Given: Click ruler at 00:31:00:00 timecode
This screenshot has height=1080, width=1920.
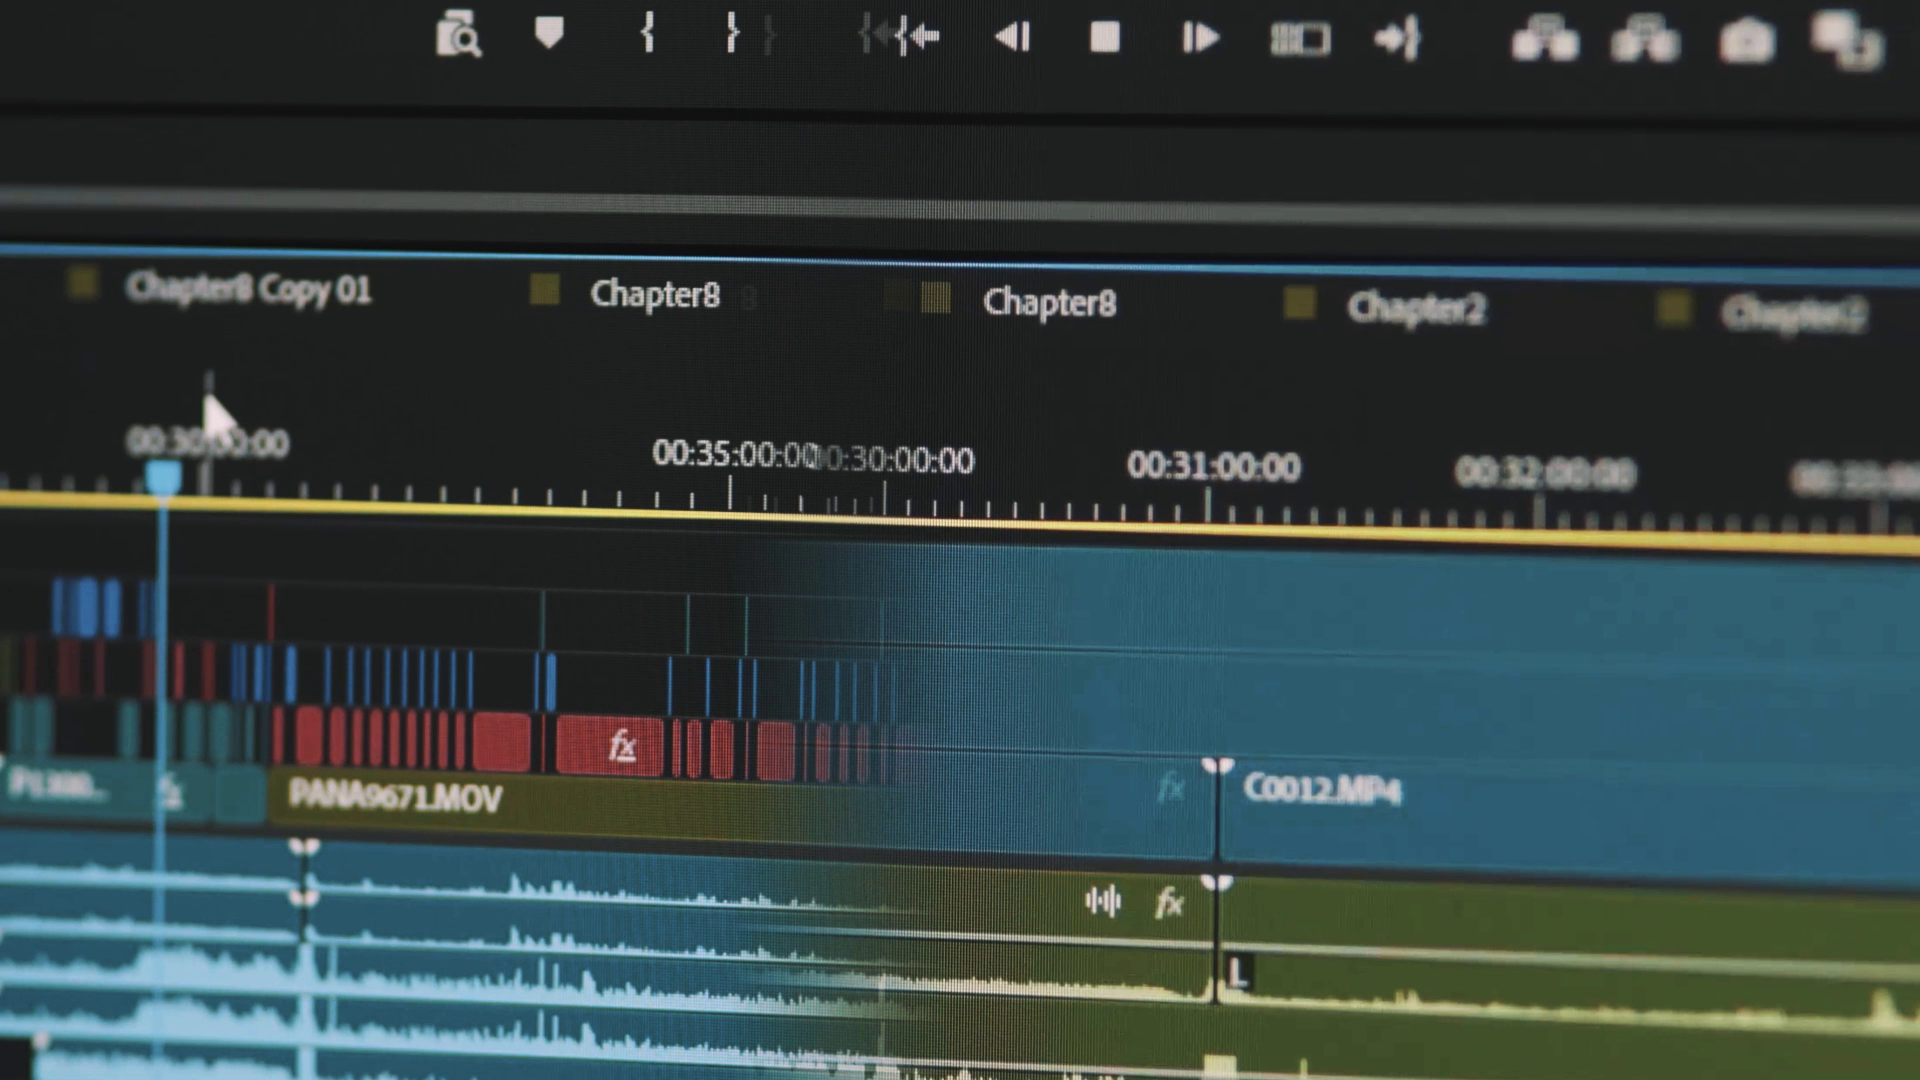Looking at the screenshot, I should 1213,465.
